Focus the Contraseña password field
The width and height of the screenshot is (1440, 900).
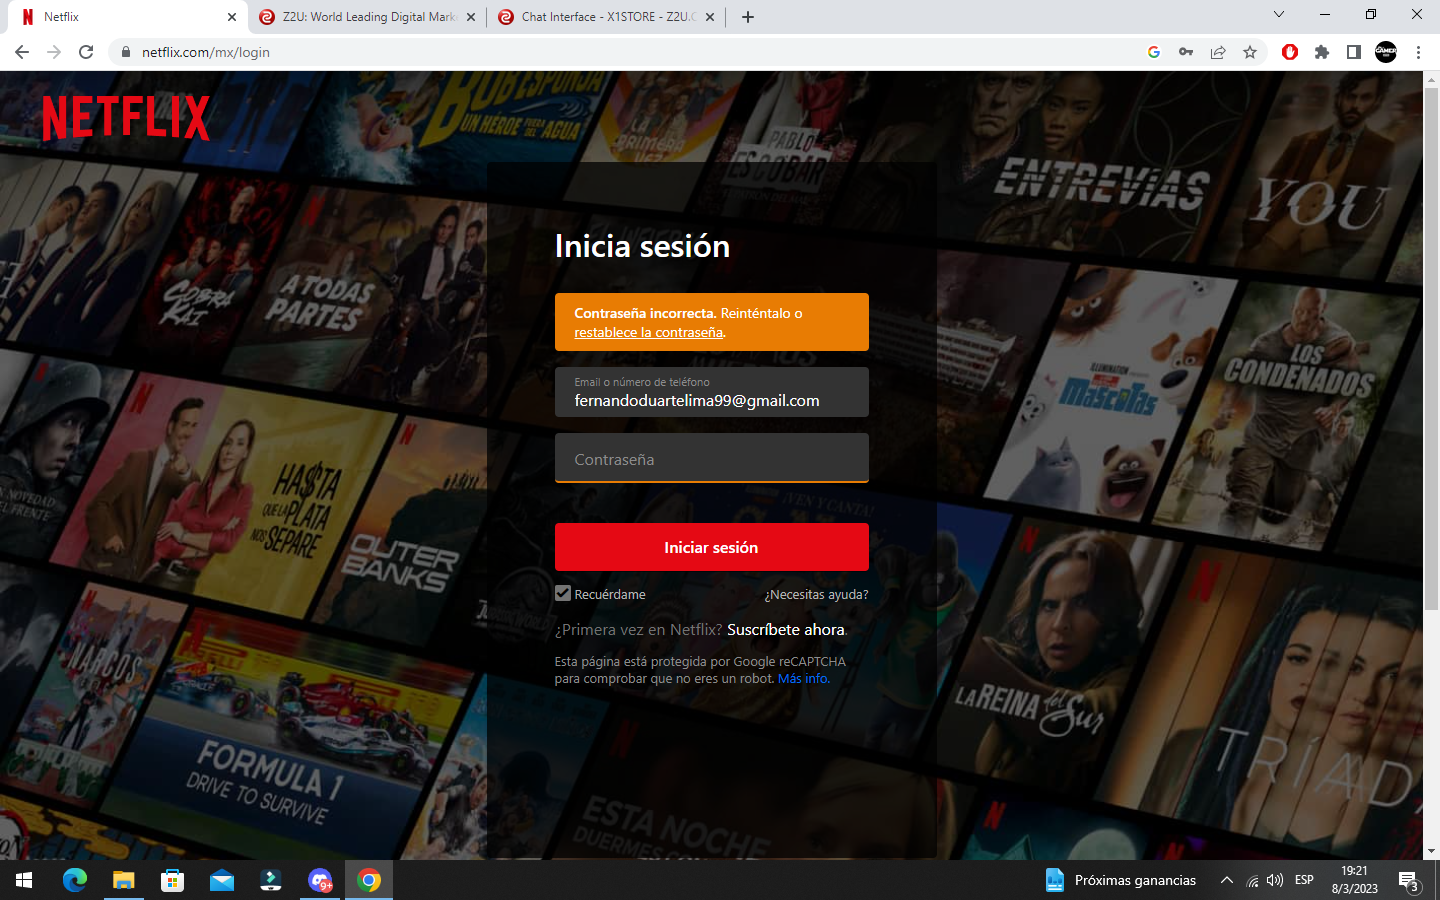(712, 458)
